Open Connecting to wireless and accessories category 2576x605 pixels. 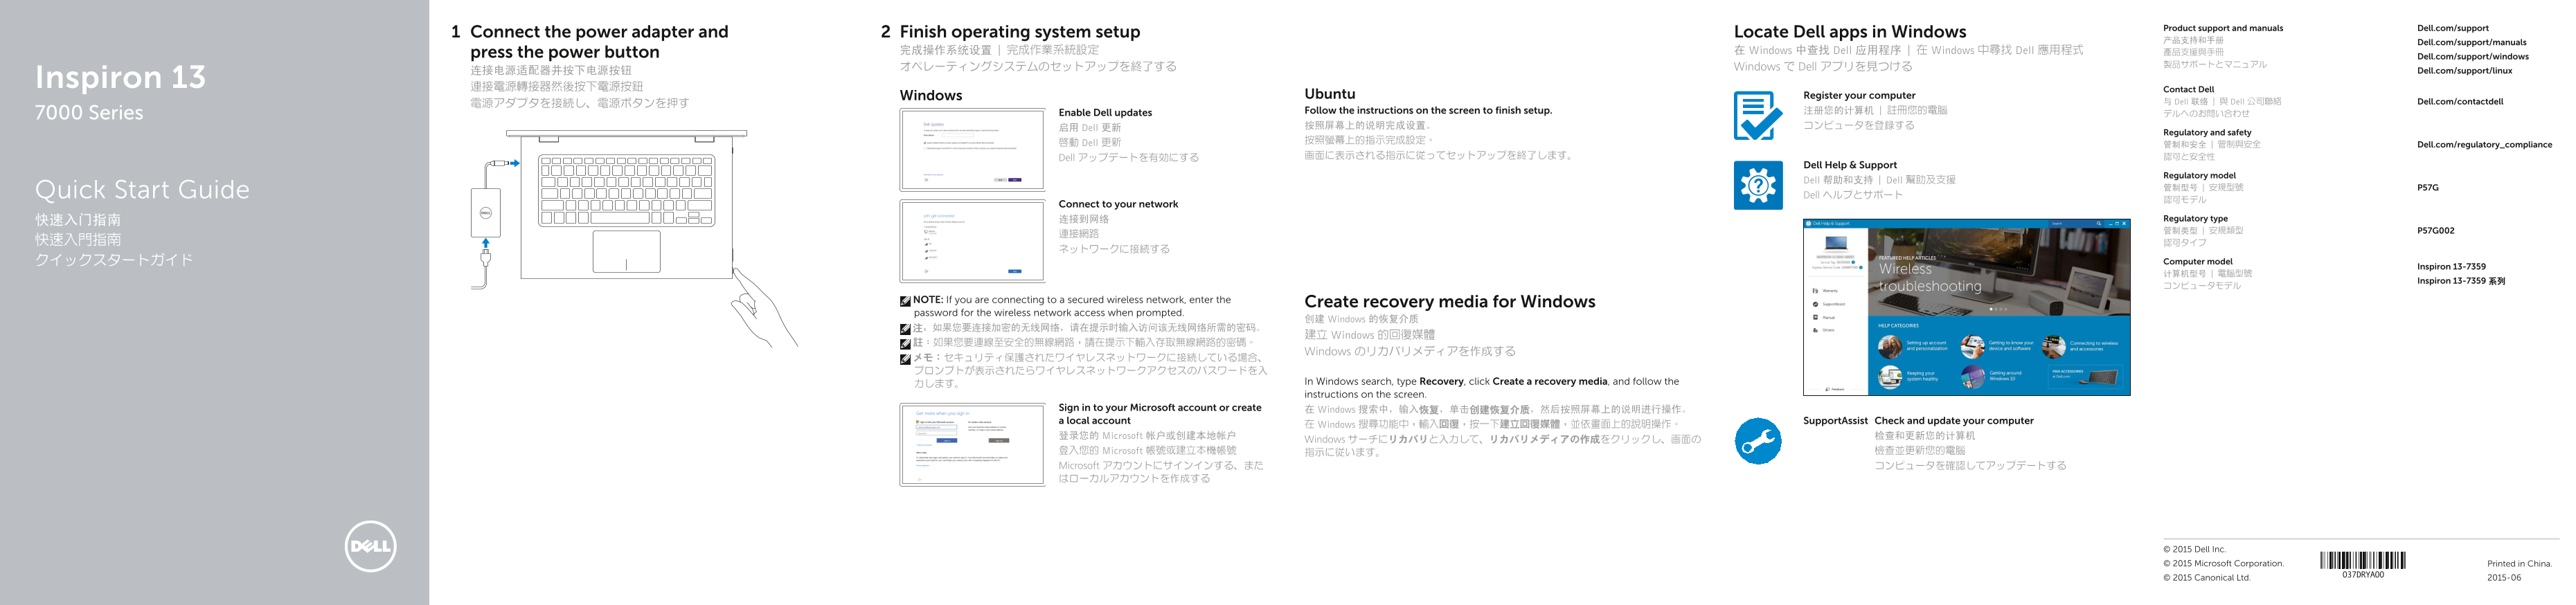point(2080,347)
